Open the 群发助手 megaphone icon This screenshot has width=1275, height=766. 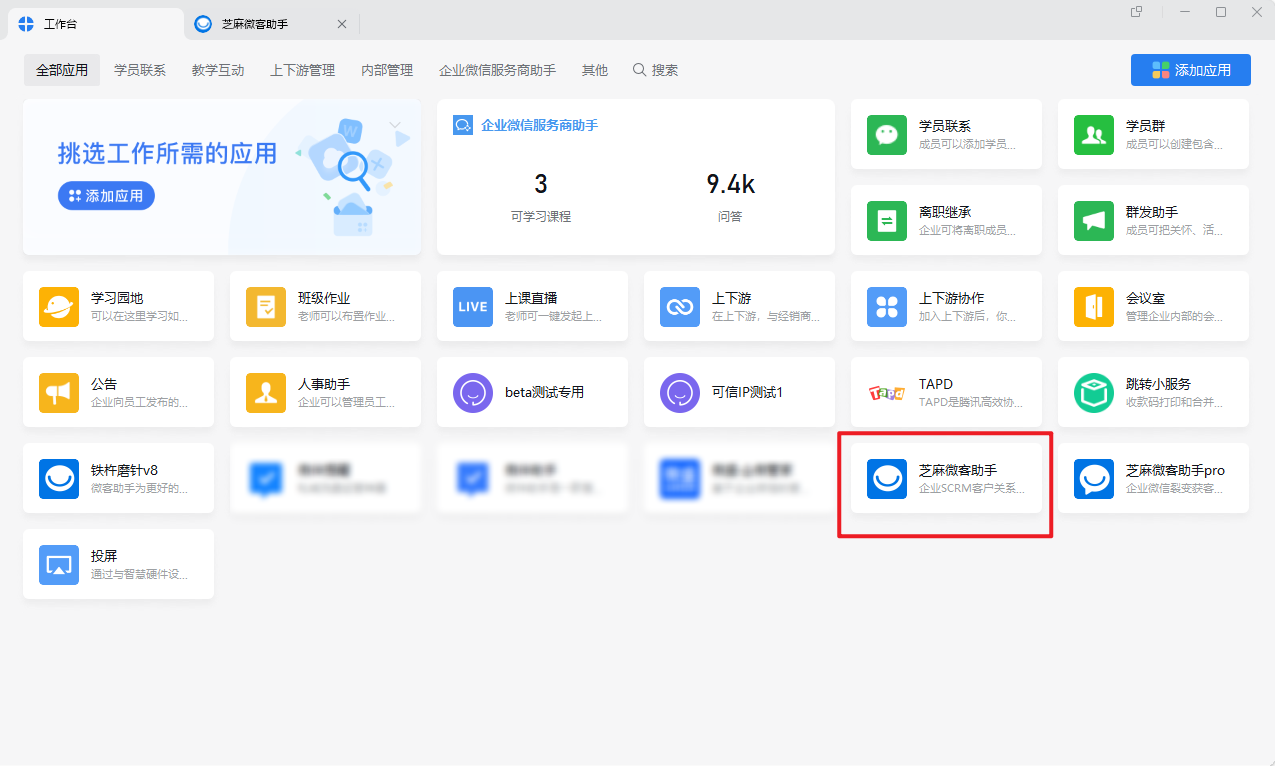[1094, 220]
